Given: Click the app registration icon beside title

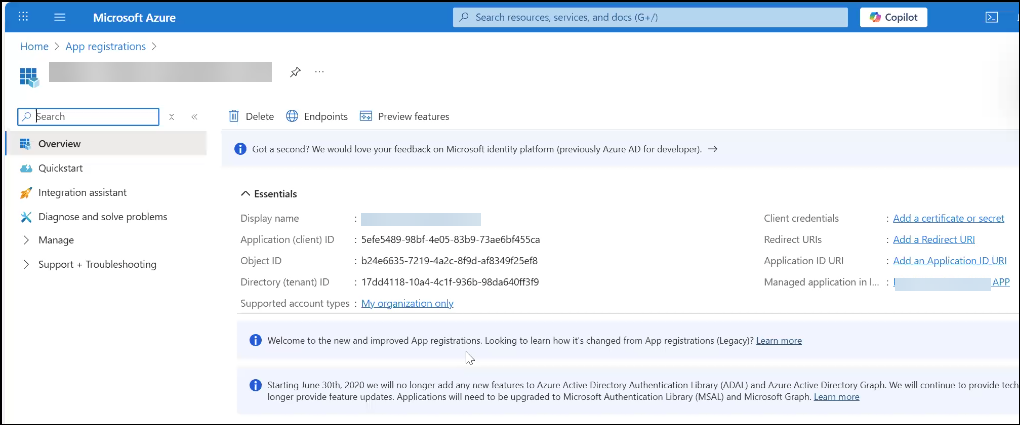Looking at the screenshot, I should tap(29, 77).
